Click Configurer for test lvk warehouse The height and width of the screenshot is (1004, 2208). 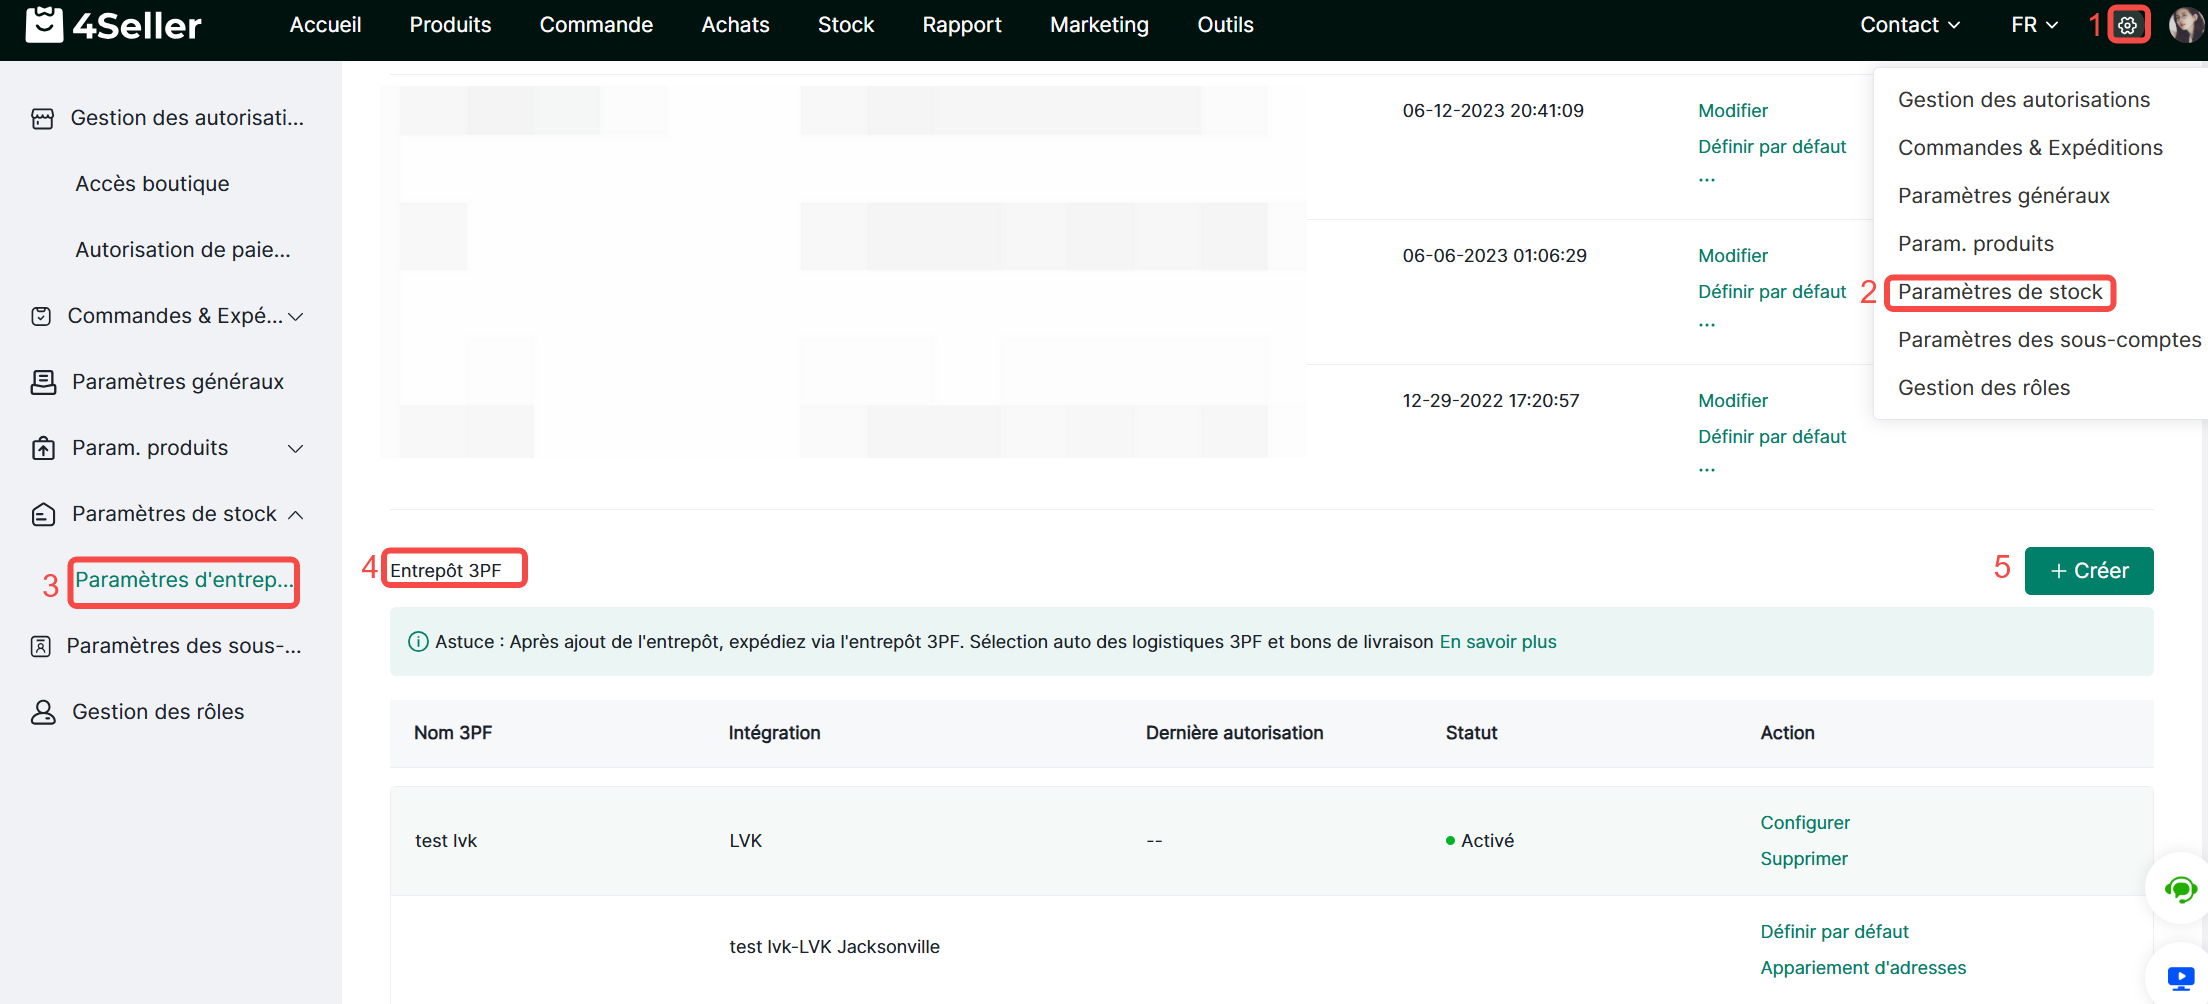tap(1804, 823)
